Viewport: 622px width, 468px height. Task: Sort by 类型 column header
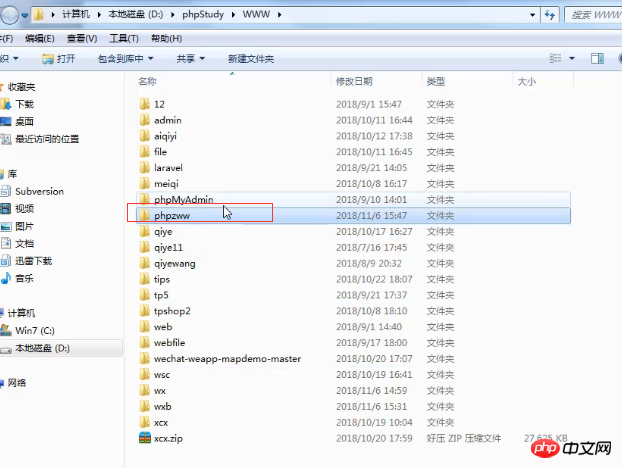(x=436, y=81)
